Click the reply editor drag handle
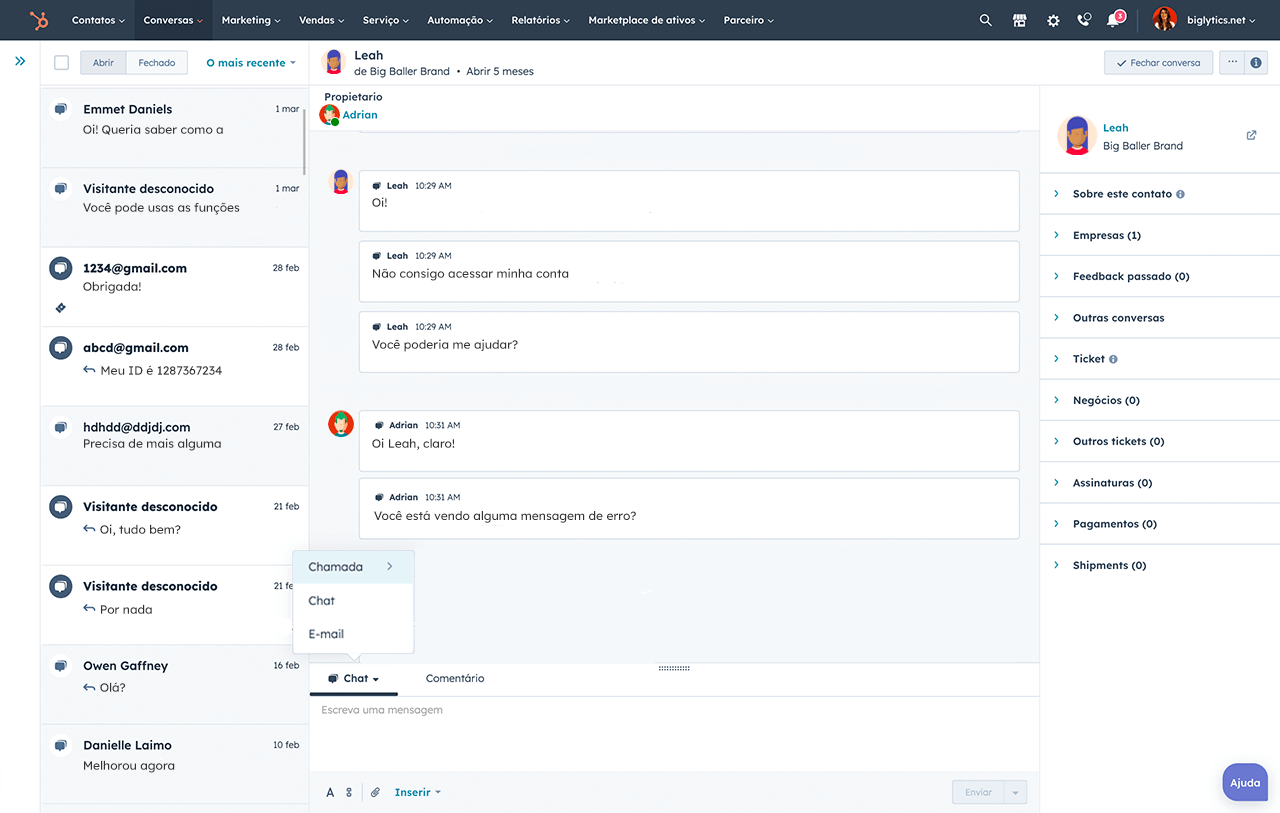 pos(674,668)
